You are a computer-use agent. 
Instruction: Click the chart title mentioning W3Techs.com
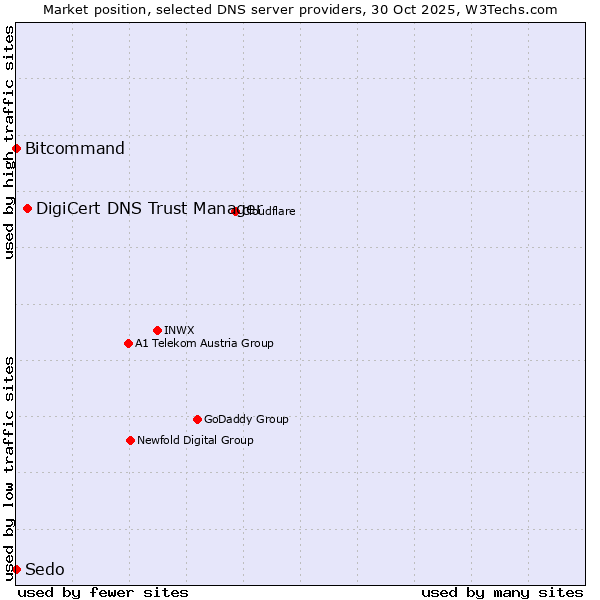point(300,9)
